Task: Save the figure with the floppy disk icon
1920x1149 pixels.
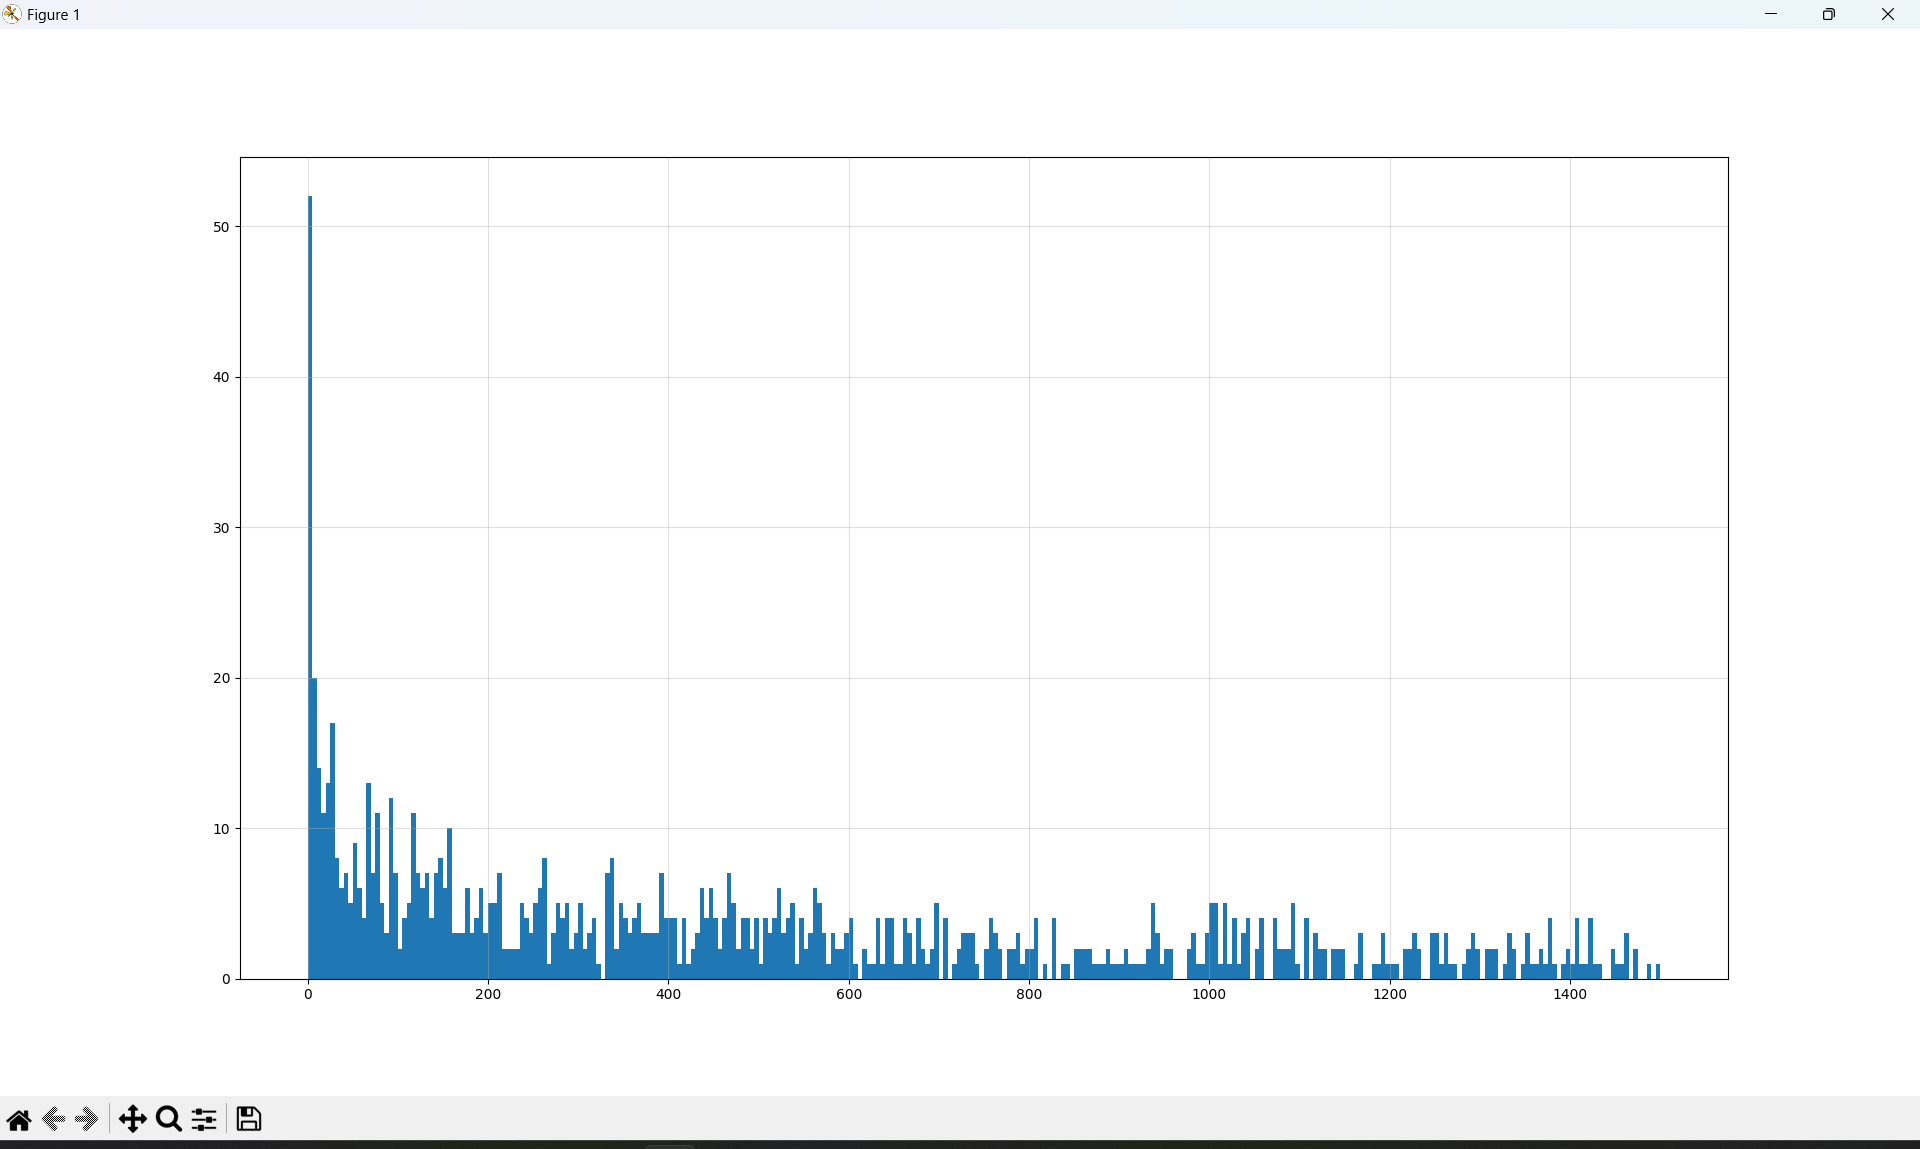Action: tap(249, 1119)
